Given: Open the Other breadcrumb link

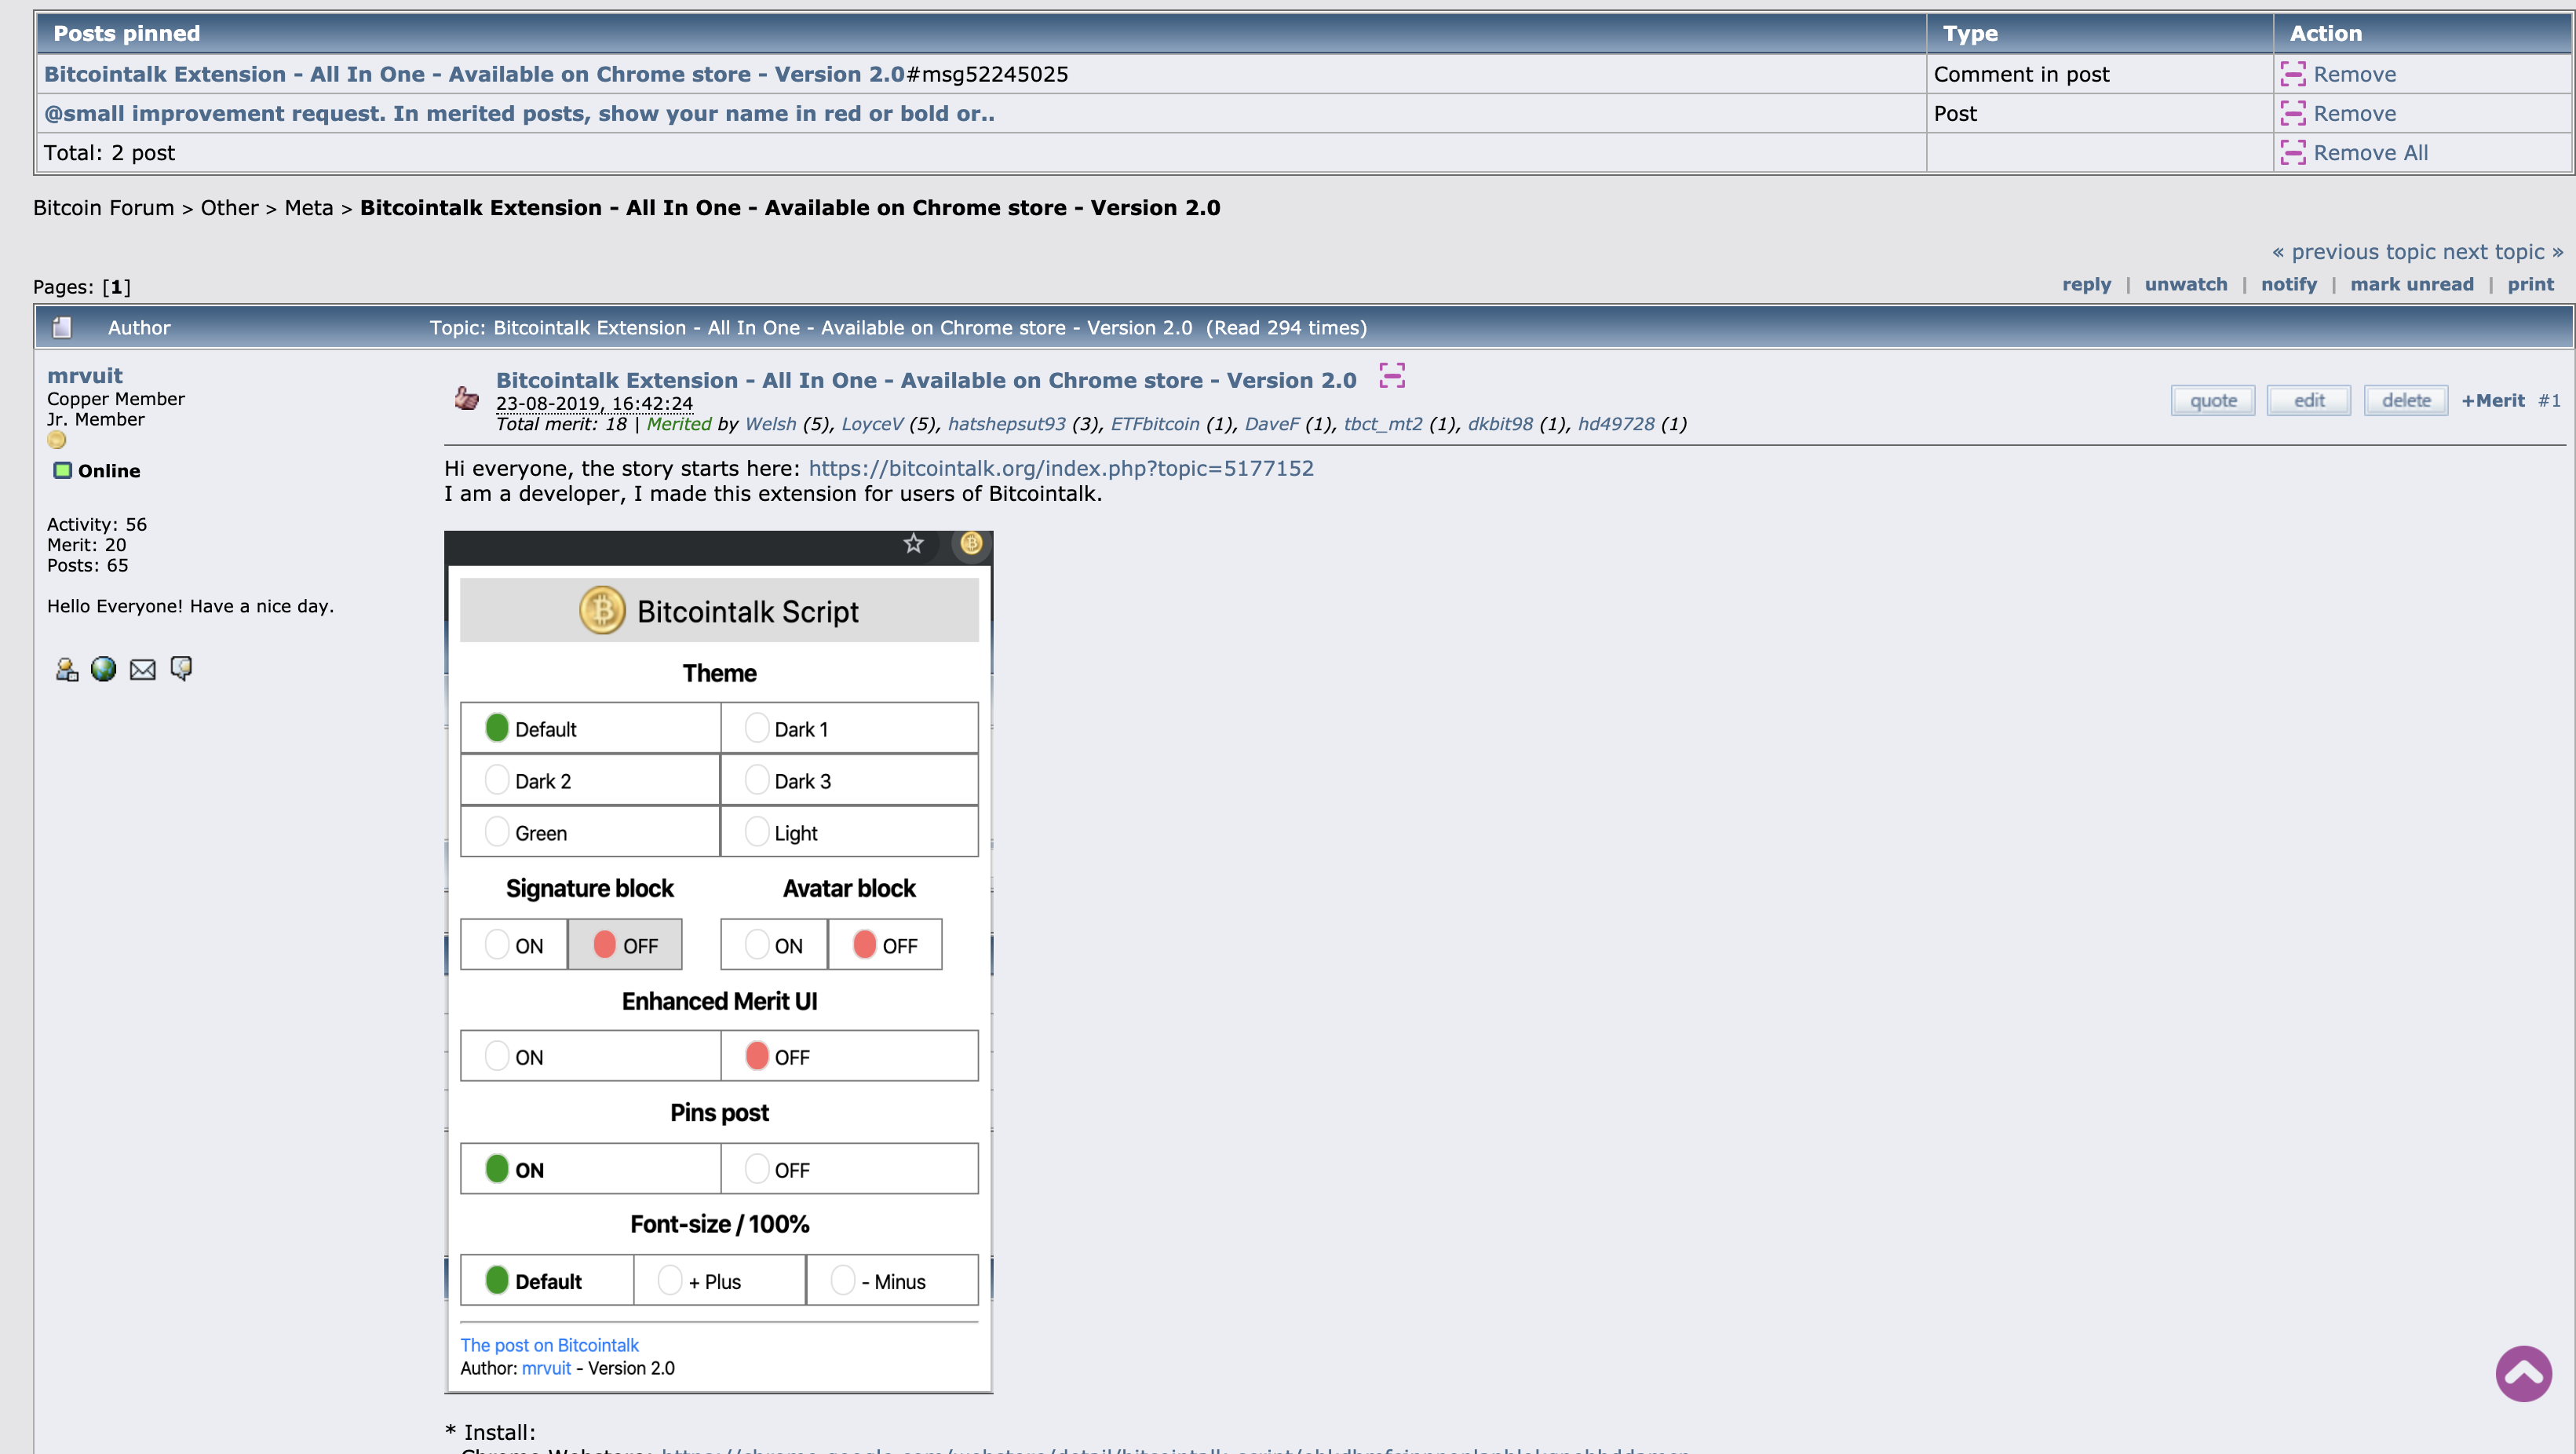Looking at the screenshot, I should point(229,208).
